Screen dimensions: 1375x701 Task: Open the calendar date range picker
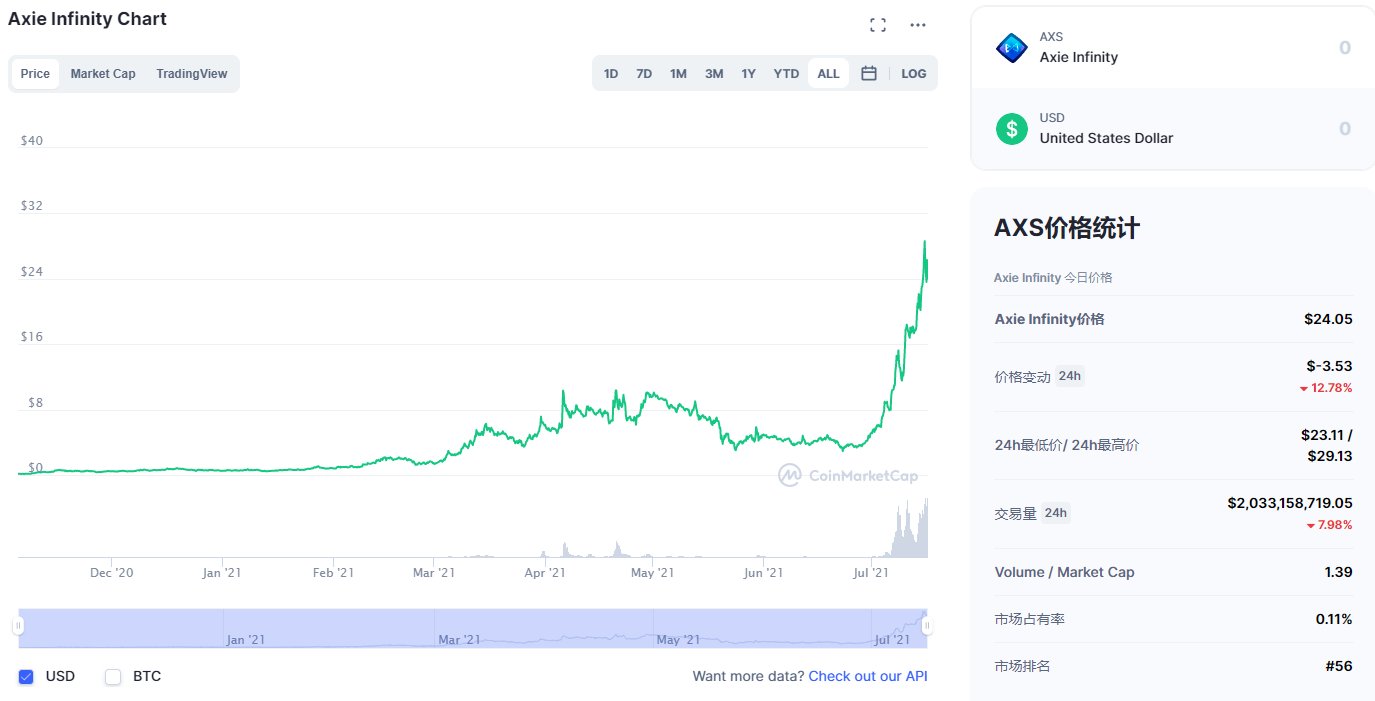pyautogui.click(x=869, y=73)
